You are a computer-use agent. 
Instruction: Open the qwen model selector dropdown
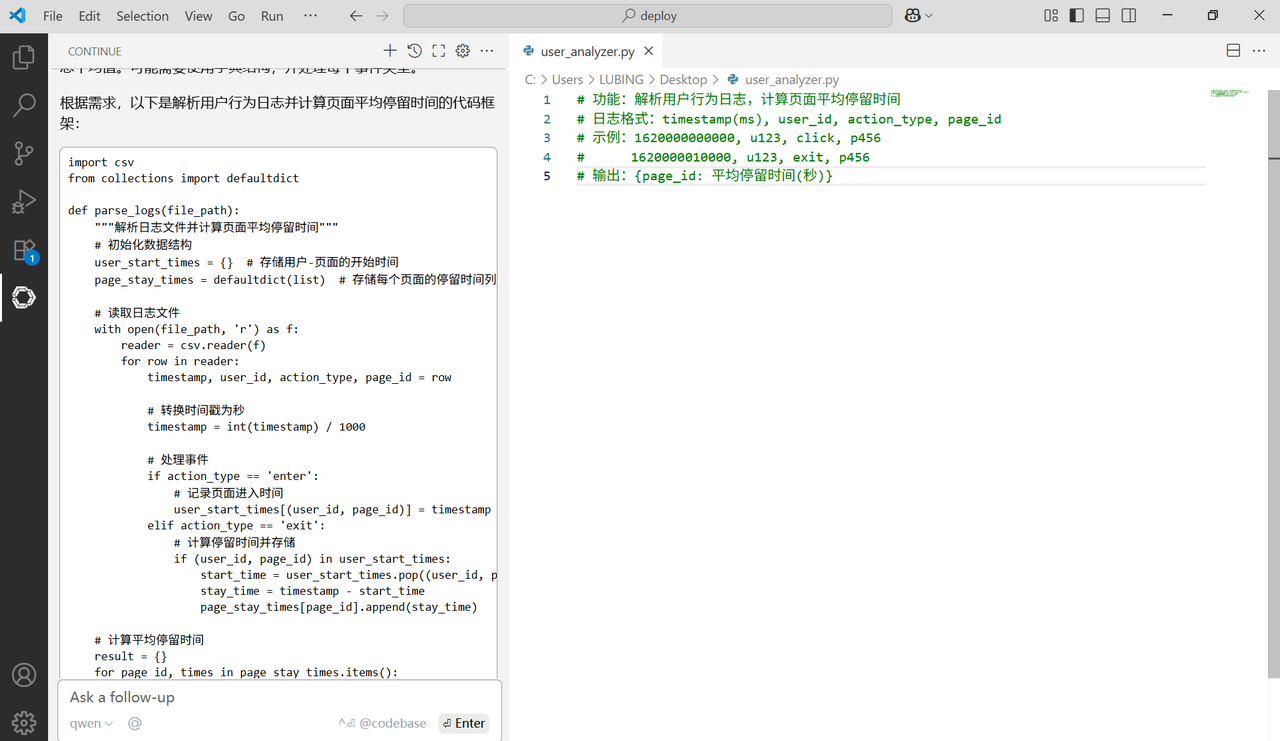tap(91, 723)
